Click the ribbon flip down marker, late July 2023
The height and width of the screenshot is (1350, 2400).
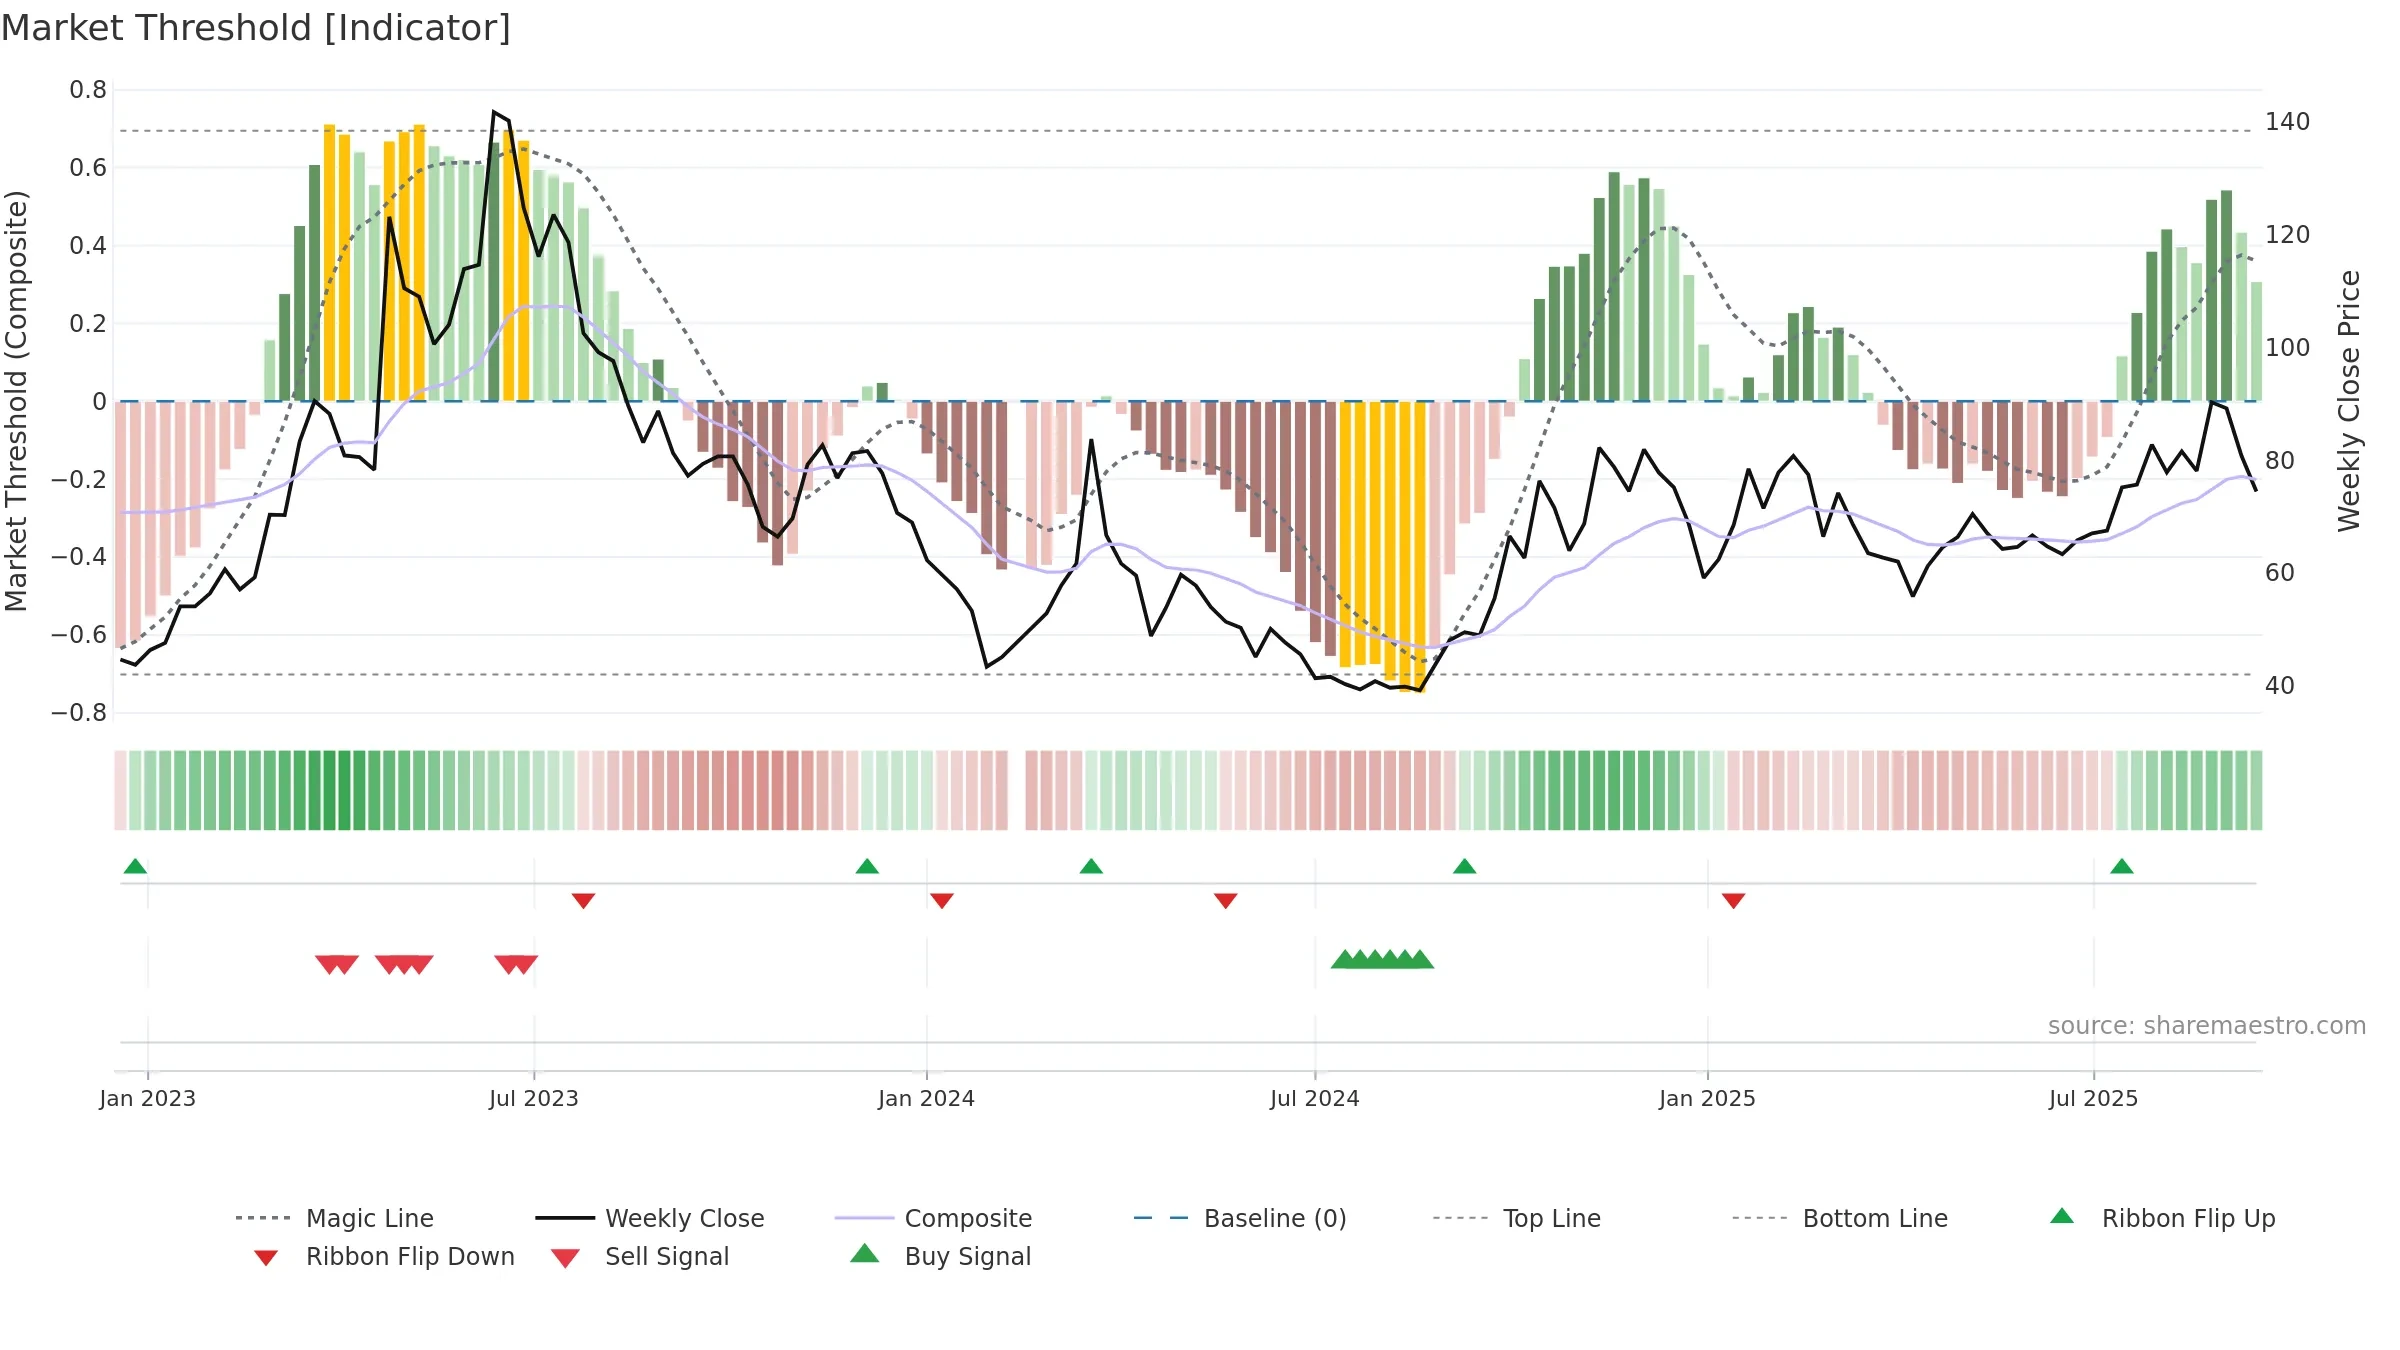click(583, 901)
